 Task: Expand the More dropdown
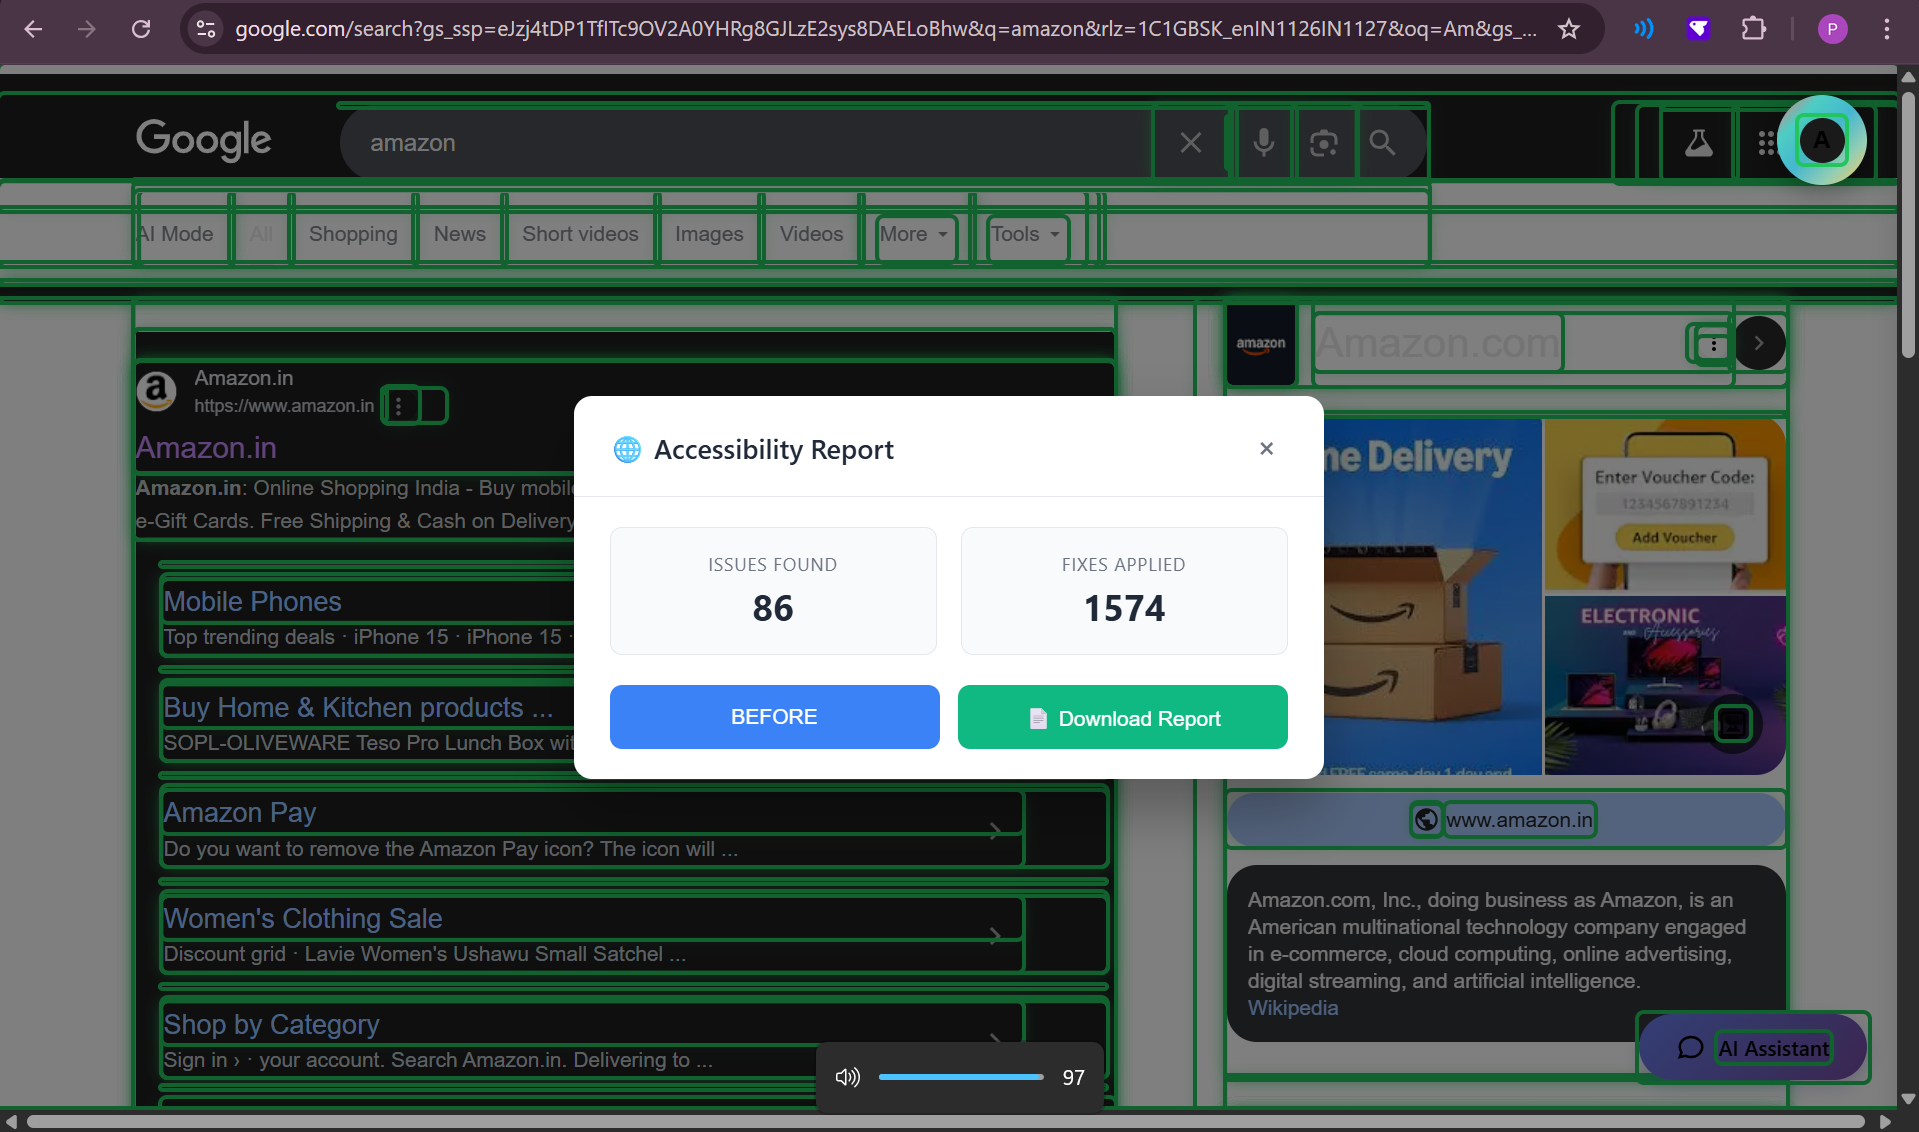click(914, 234)
